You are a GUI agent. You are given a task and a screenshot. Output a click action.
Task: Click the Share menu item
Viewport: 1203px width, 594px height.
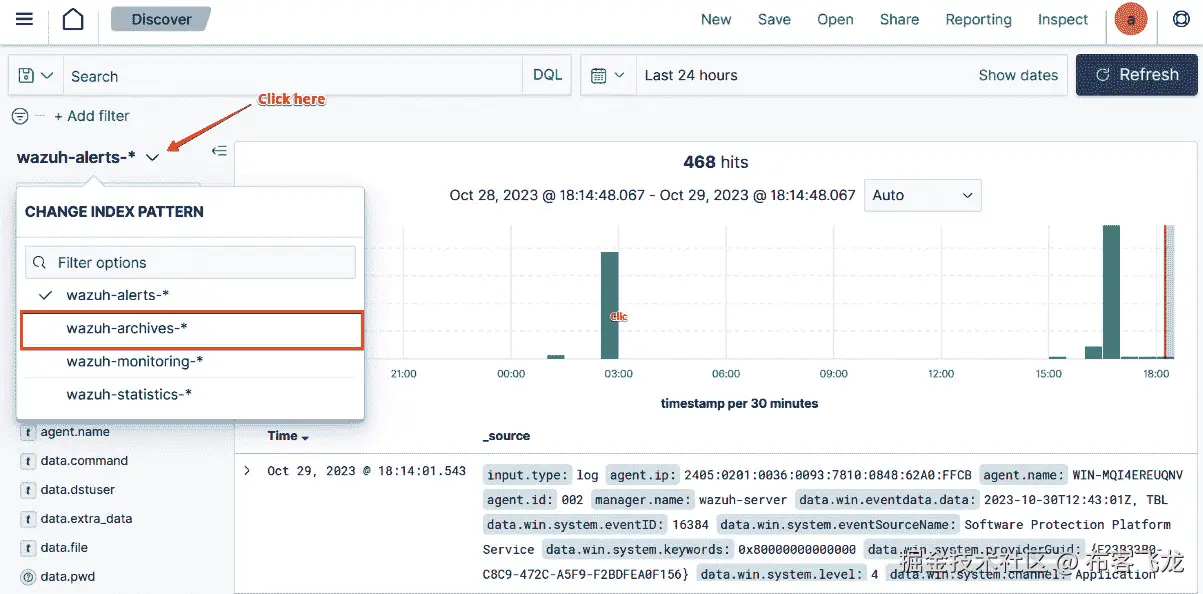(899, 19)
